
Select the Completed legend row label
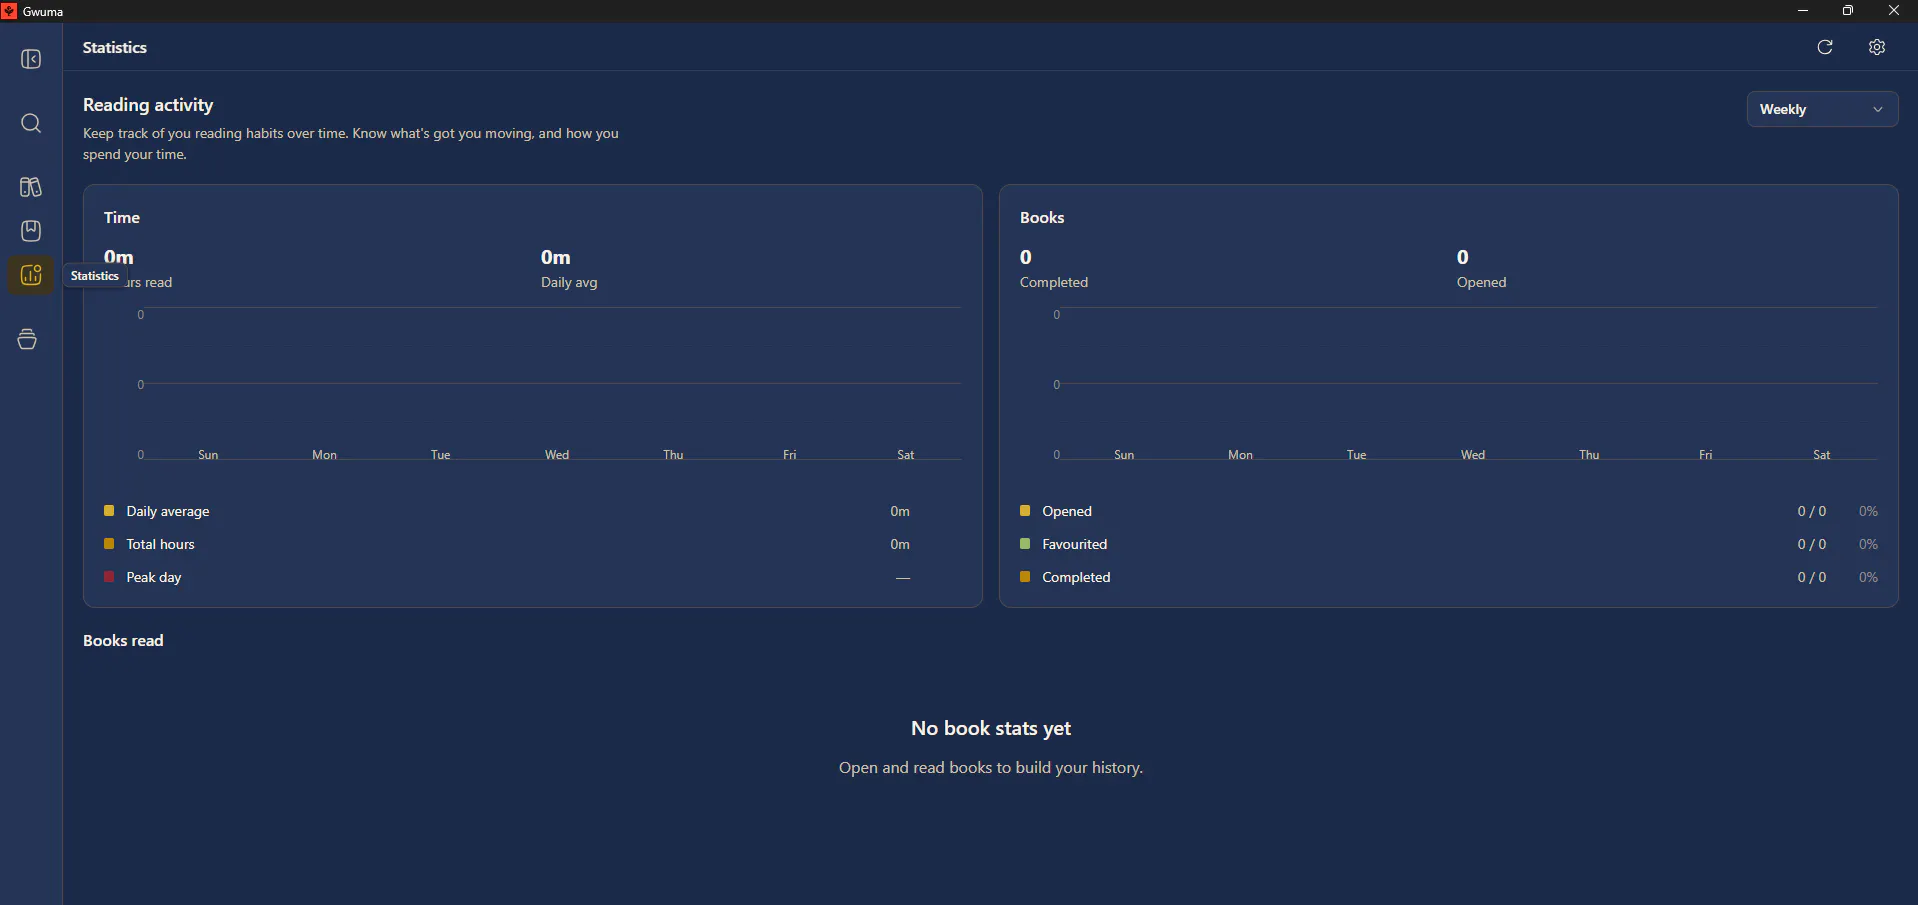click(1076, 577)
